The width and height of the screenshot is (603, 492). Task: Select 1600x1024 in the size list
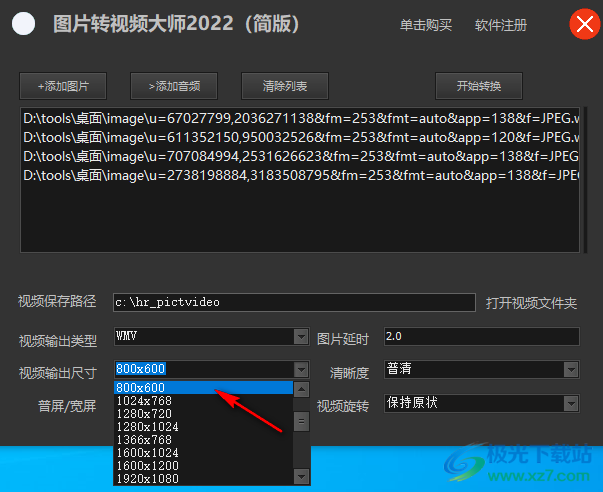(x=204, y=453)
